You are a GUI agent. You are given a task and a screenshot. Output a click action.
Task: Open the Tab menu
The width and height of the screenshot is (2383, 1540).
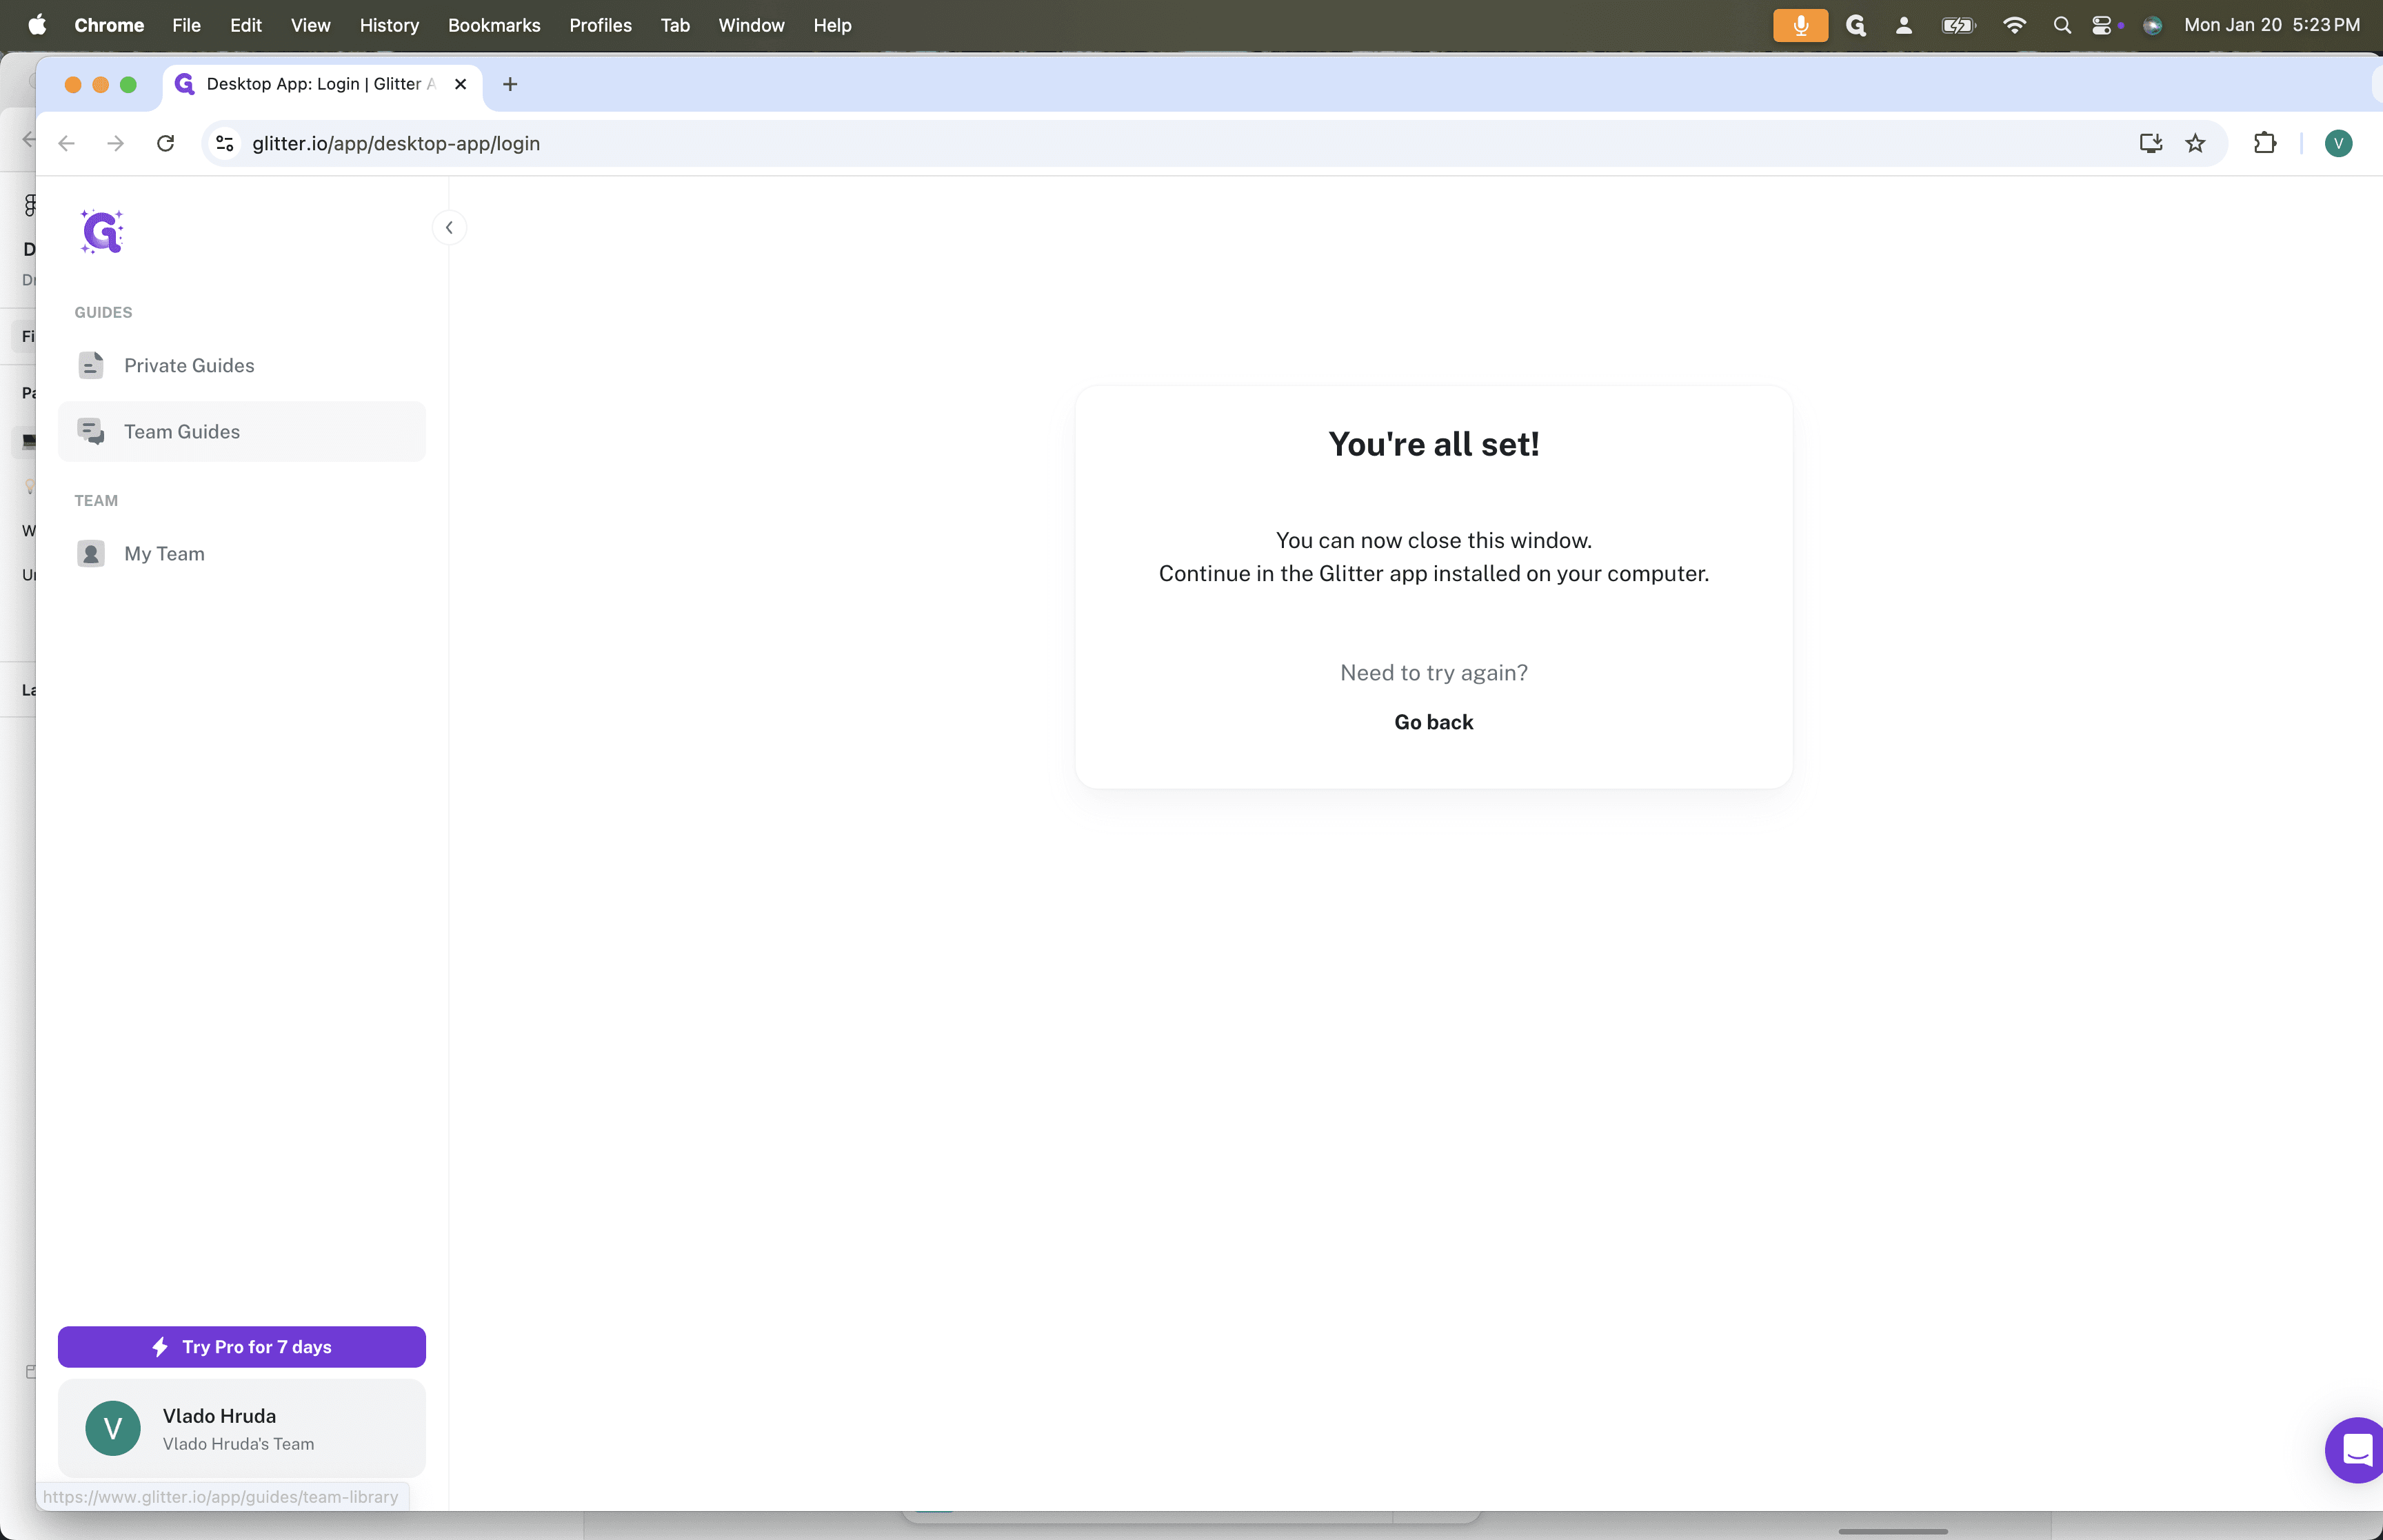[675, 25]
